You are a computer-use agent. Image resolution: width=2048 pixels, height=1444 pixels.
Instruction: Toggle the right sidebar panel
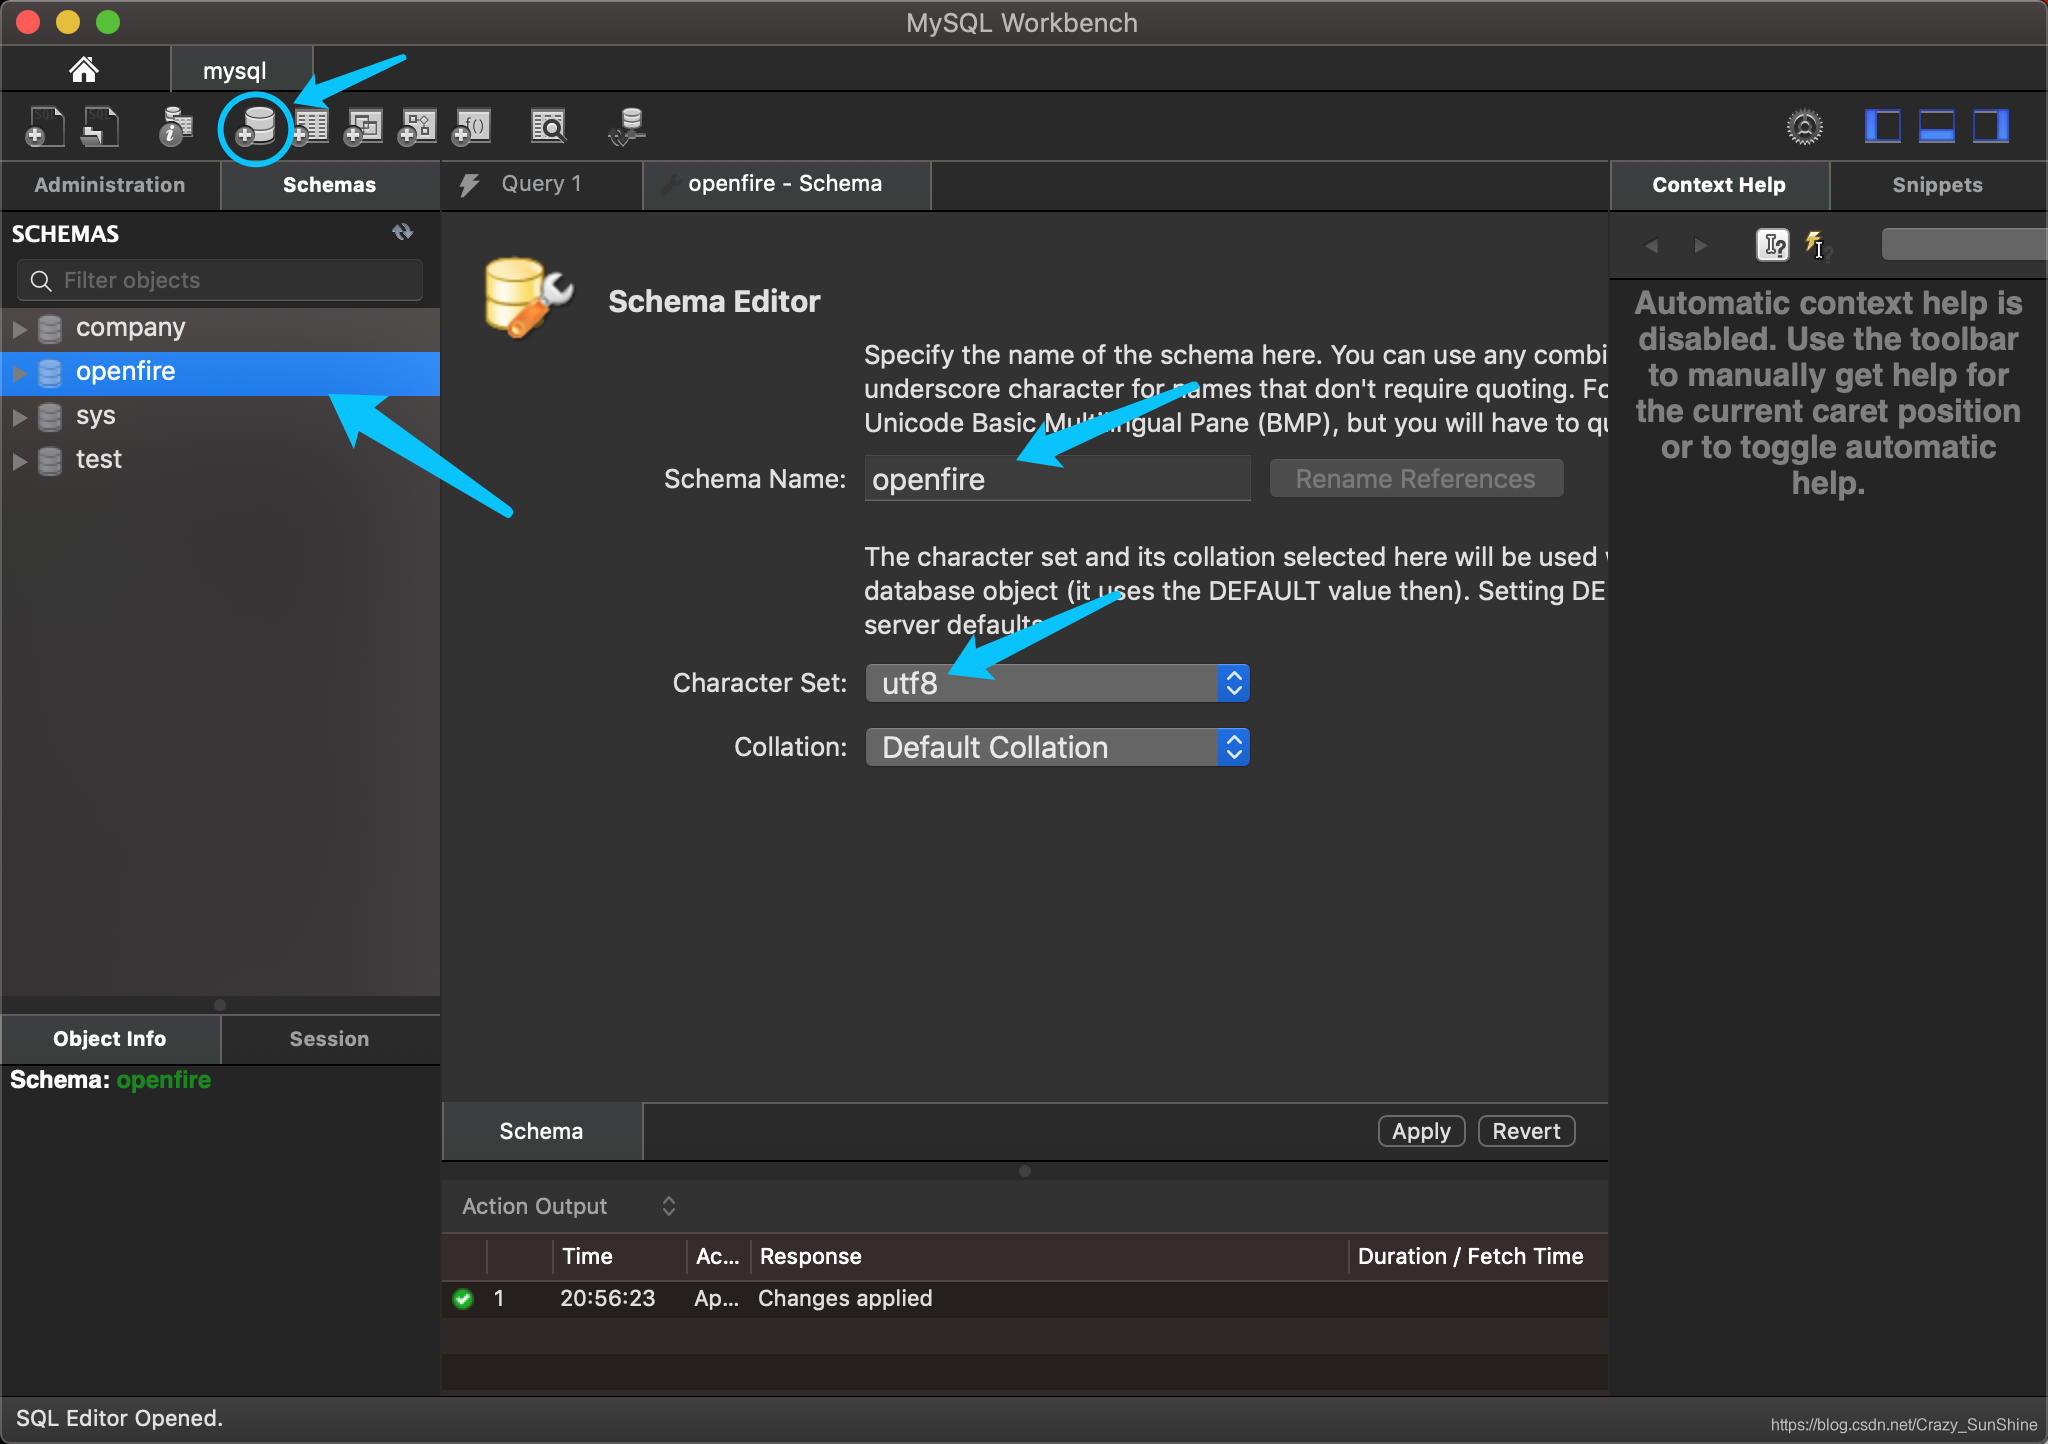click(1991, 127)
